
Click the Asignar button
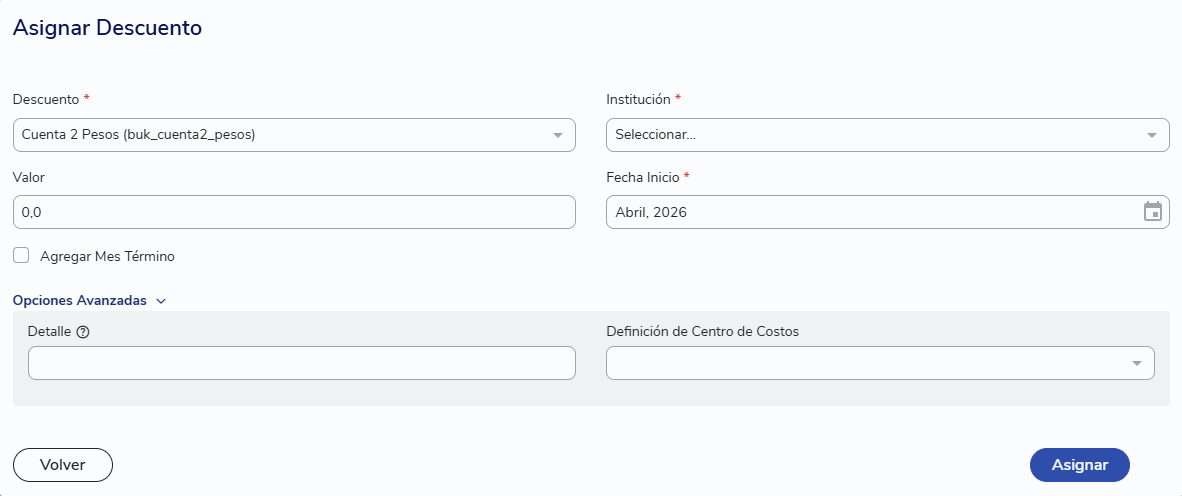click(1079, 465)
